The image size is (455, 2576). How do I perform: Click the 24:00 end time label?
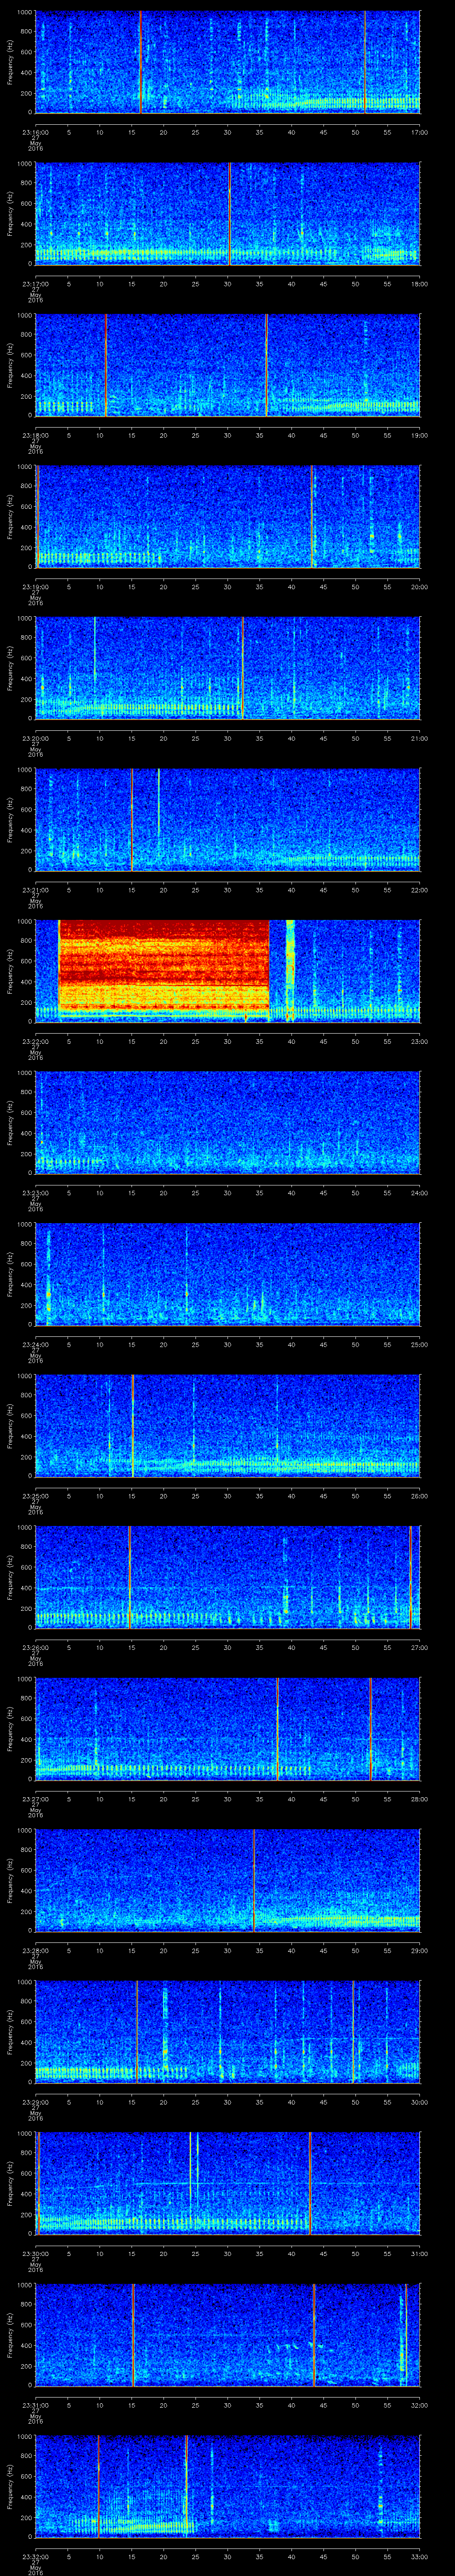click(x=420, y=1193)
